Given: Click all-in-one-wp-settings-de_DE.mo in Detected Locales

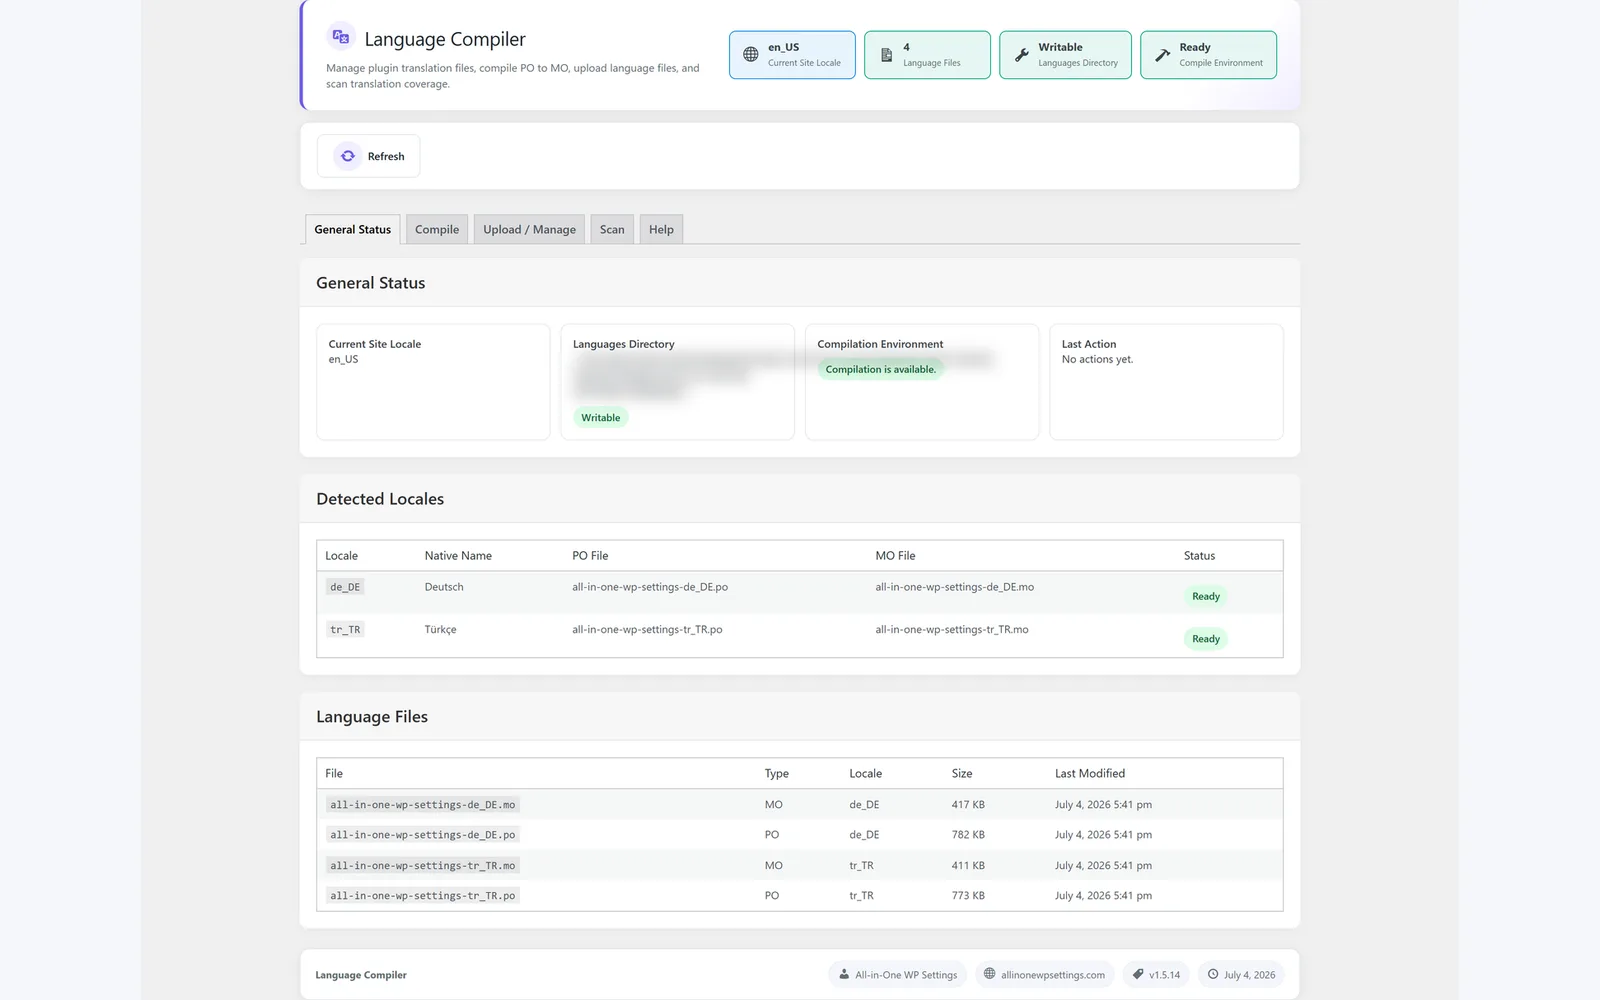Looking at the screenshot, I should (x=955, y=587).
